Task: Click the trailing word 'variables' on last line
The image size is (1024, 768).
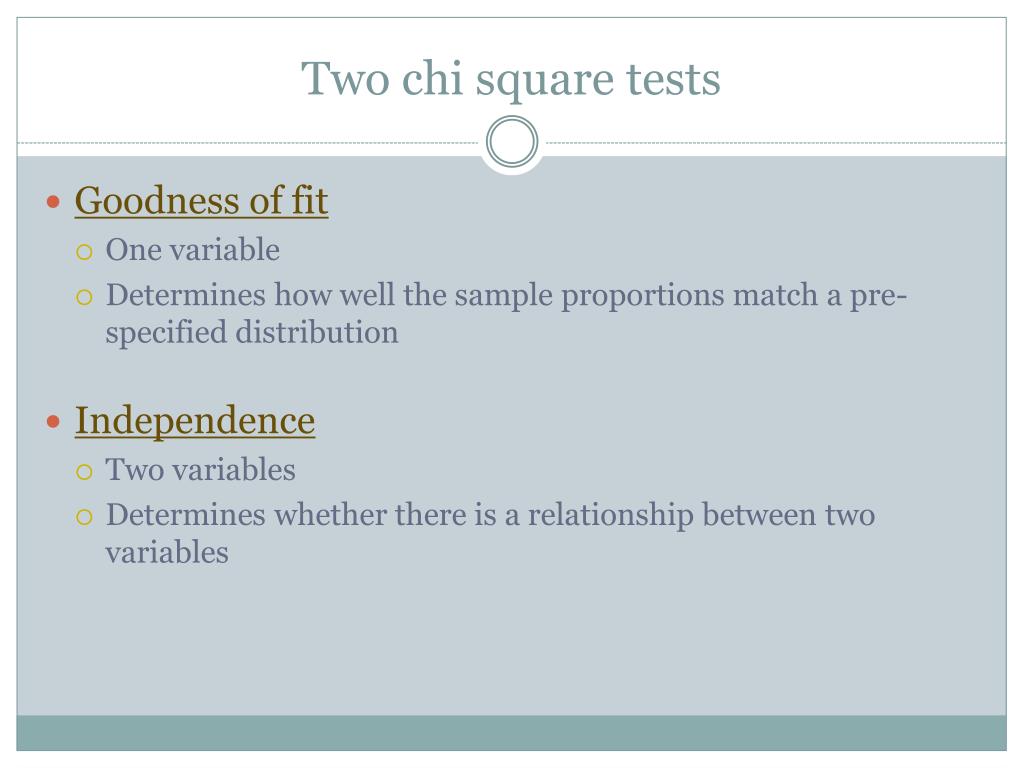Action: (167, 553)
